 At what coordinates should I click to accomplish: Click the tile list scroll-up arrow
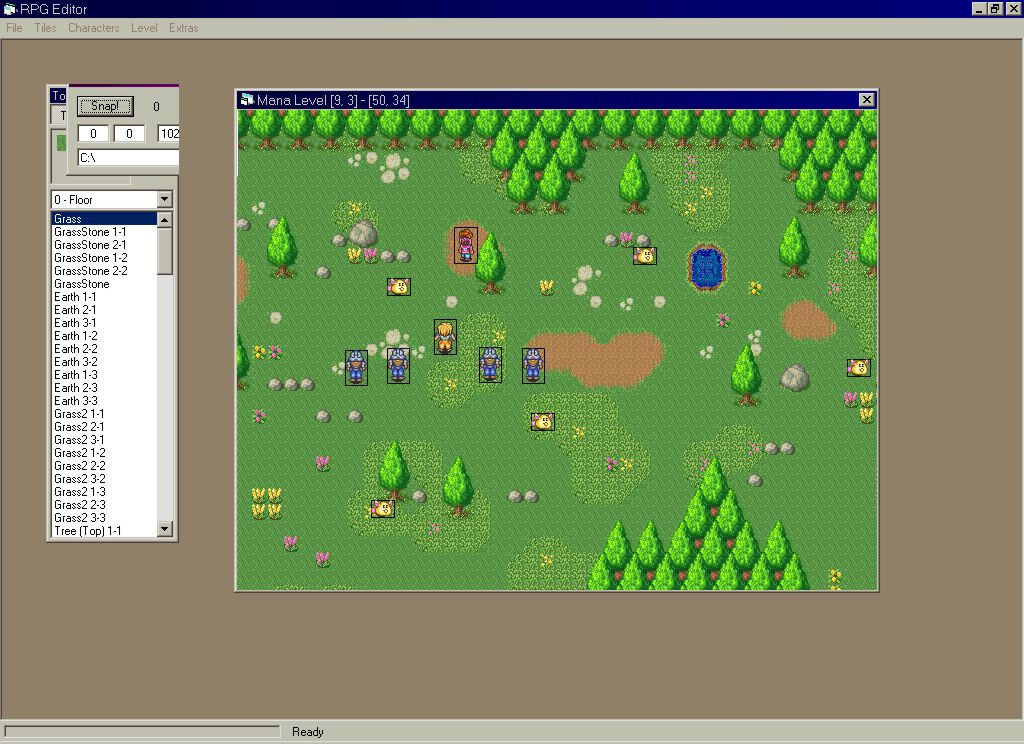tap(165, 219)
